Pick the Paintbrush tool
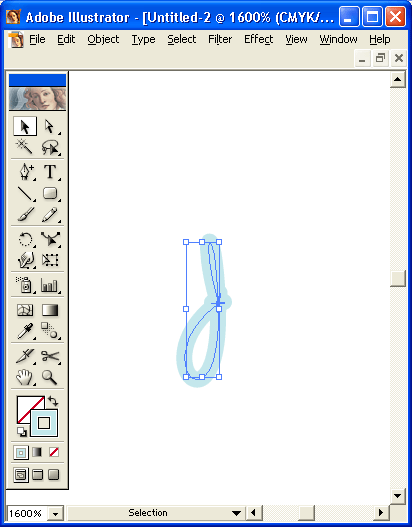The width and height of the screenshot is (412, 527). tap(25, 214)
